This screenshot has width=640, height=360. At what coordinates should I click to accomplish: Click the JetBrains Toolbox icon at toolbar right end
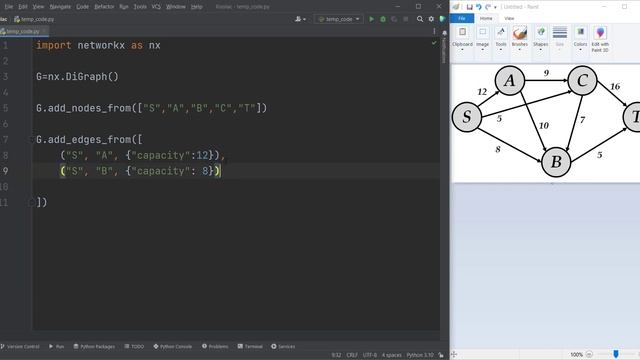pyautogui.click(x=442, y=19)
